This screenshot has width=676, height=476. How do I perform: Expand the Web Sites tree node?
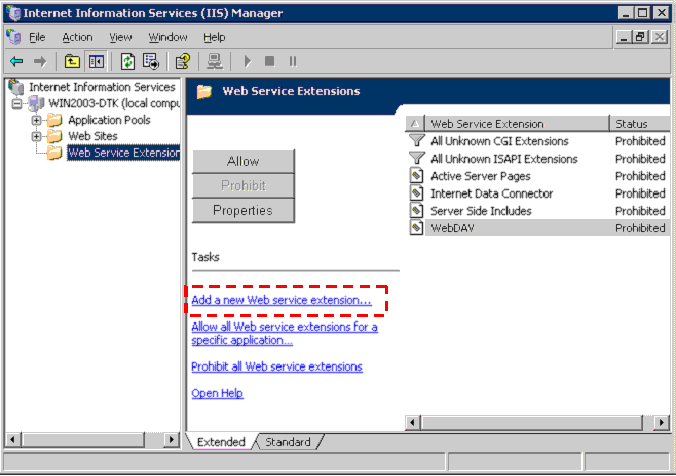click(x=37, y=136)
